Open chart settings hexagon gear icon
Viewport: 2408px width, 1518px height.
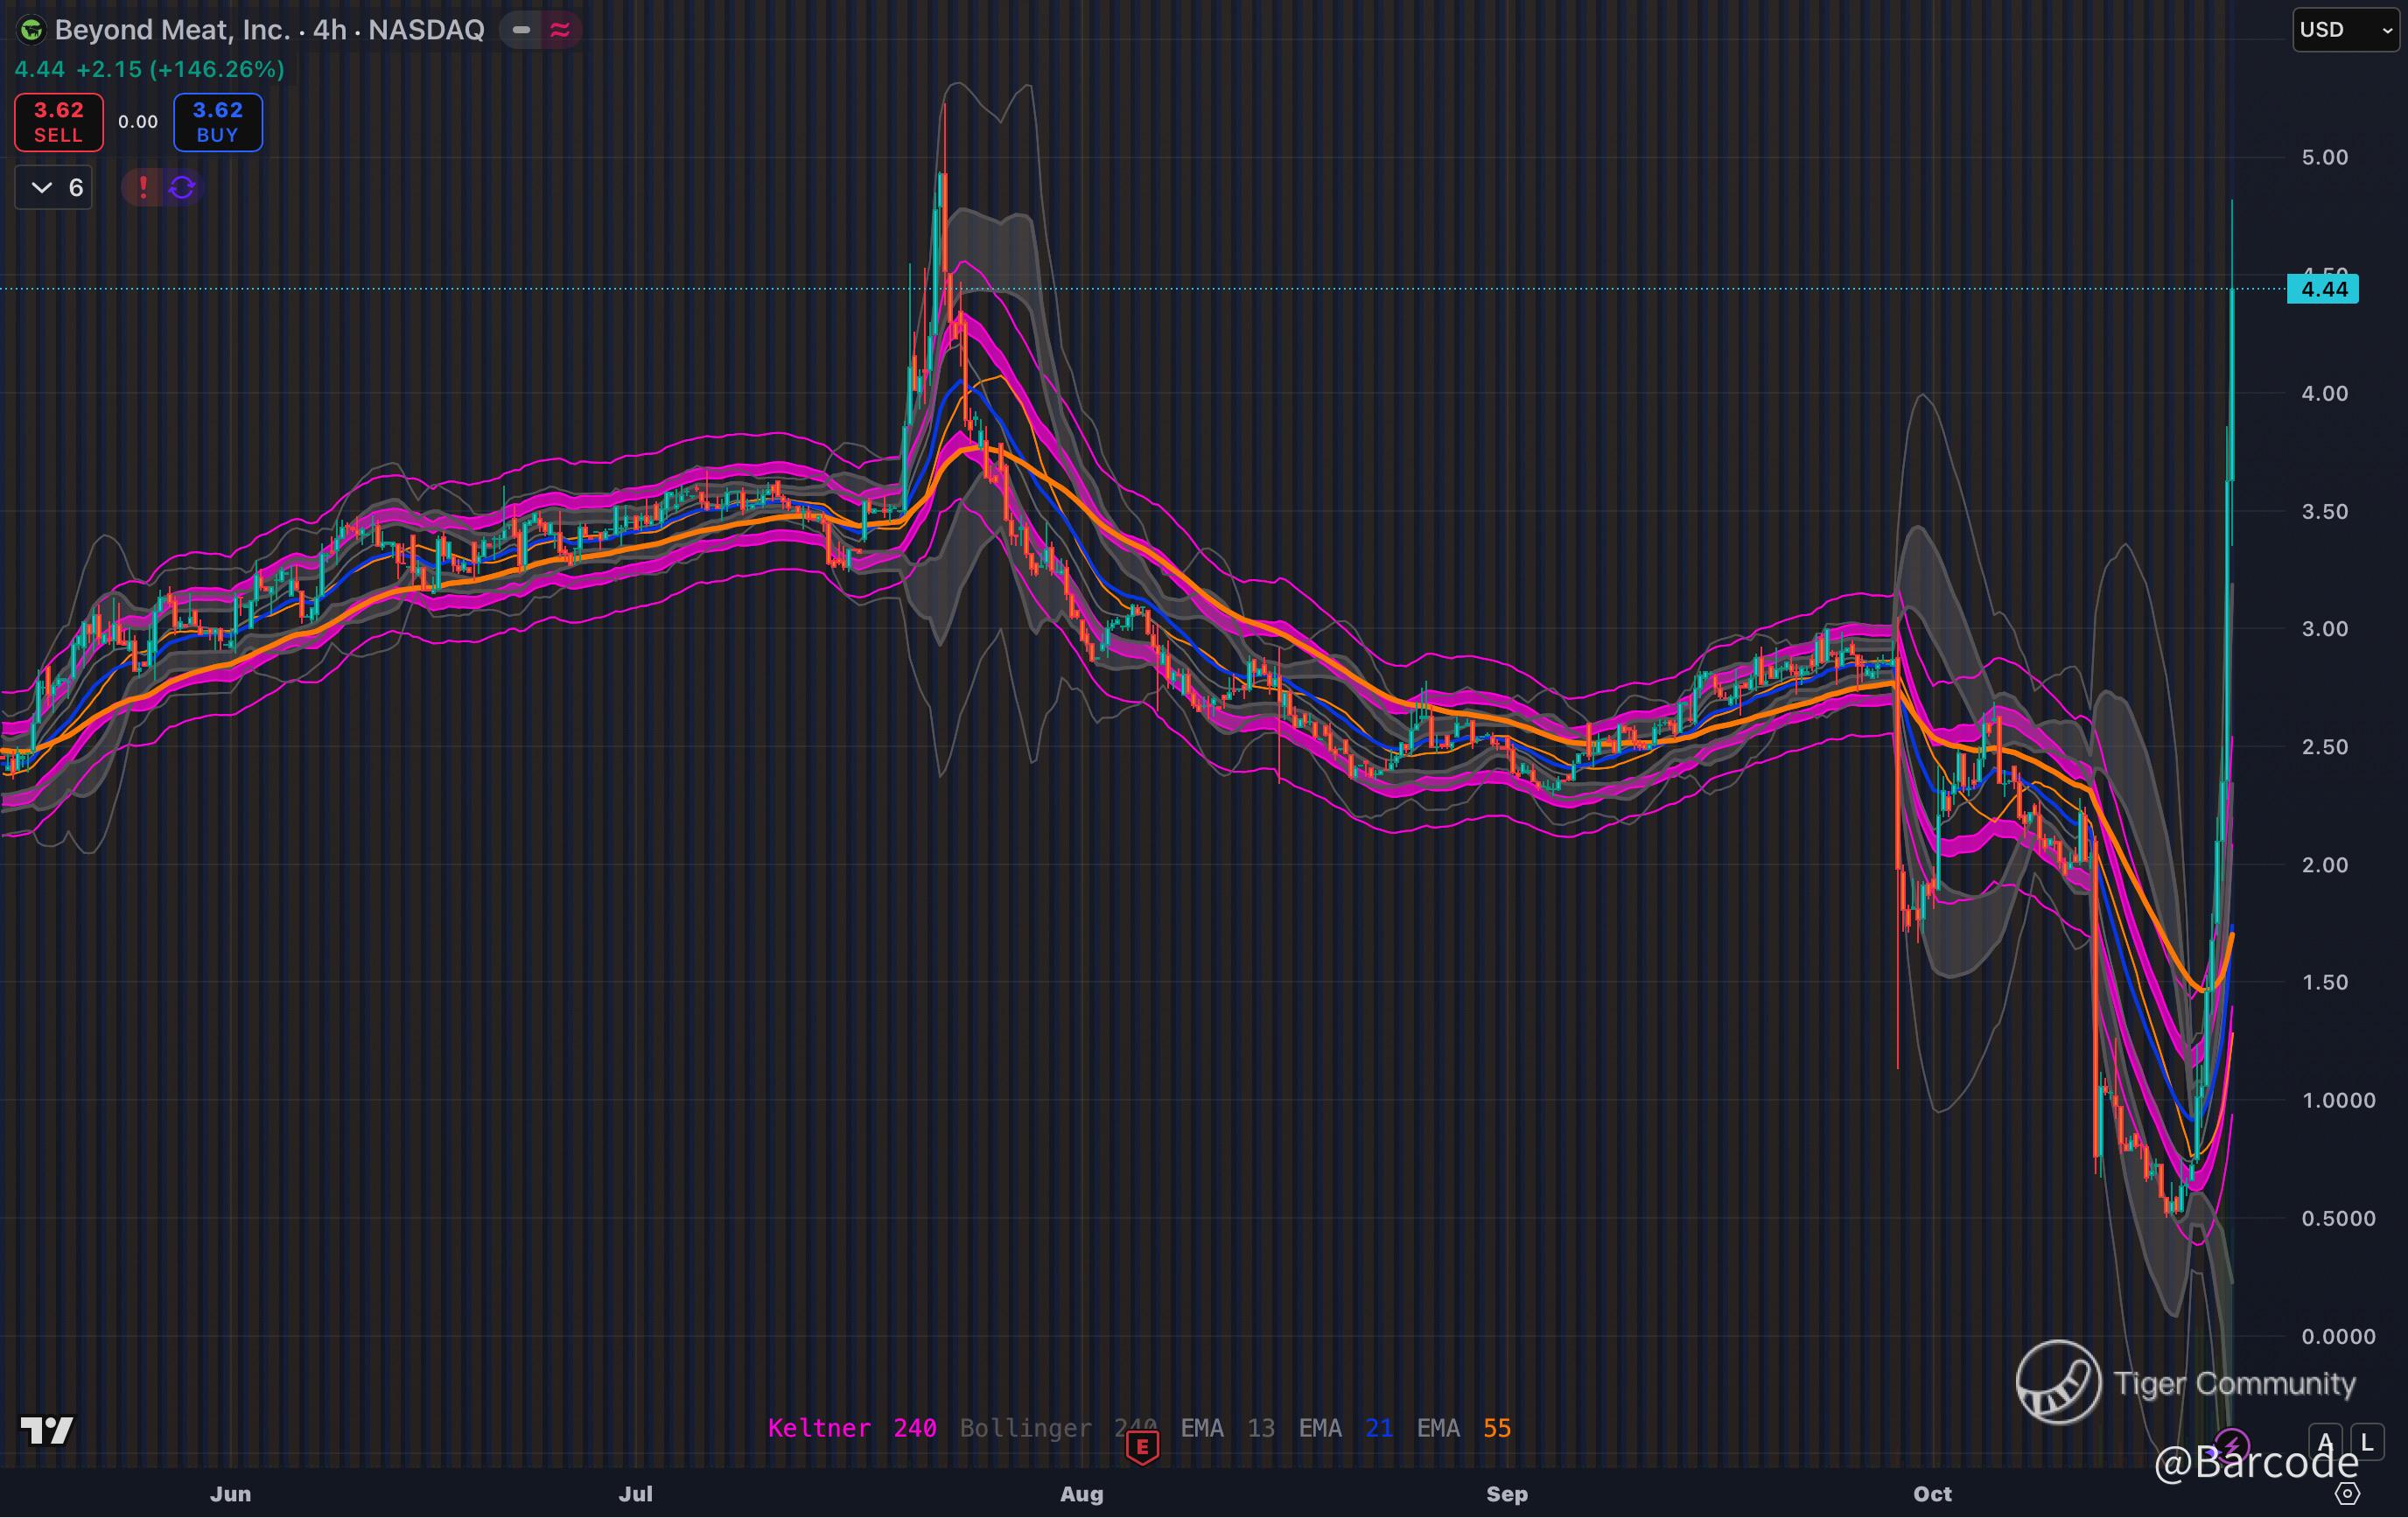[x=2347, y=1494]
